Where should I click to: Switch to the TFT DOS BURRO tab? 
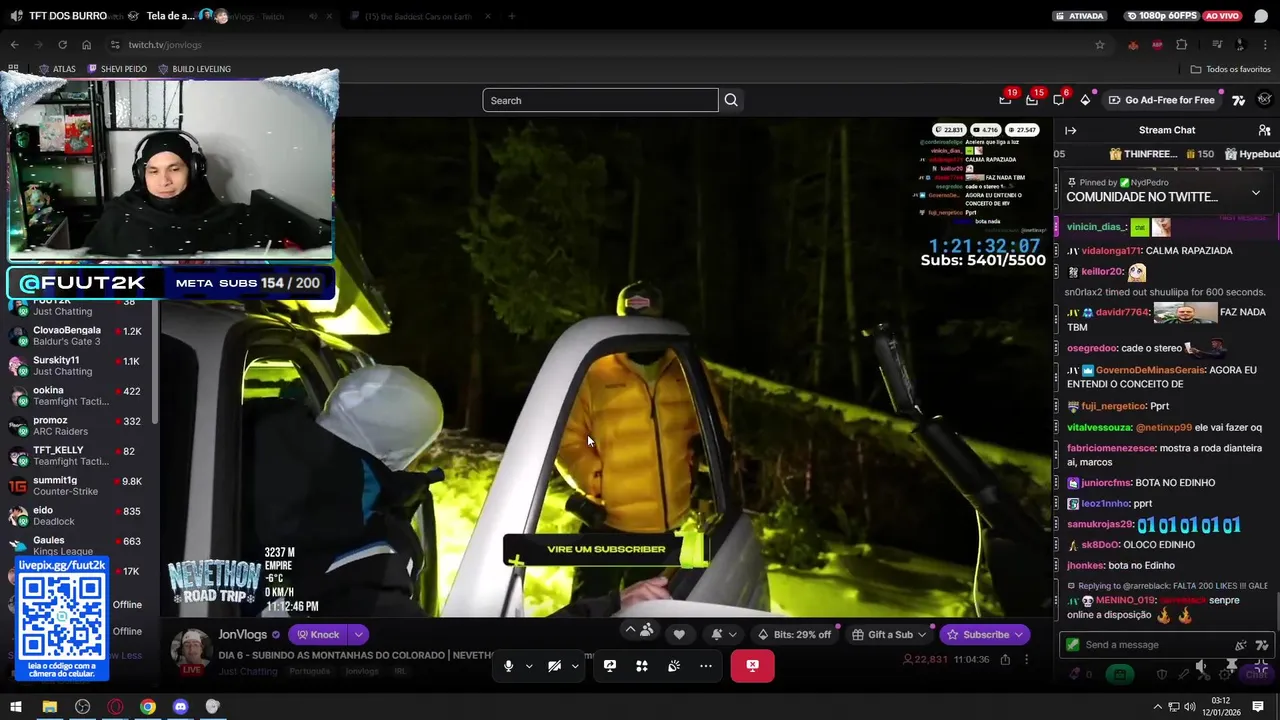click(68, 16)
